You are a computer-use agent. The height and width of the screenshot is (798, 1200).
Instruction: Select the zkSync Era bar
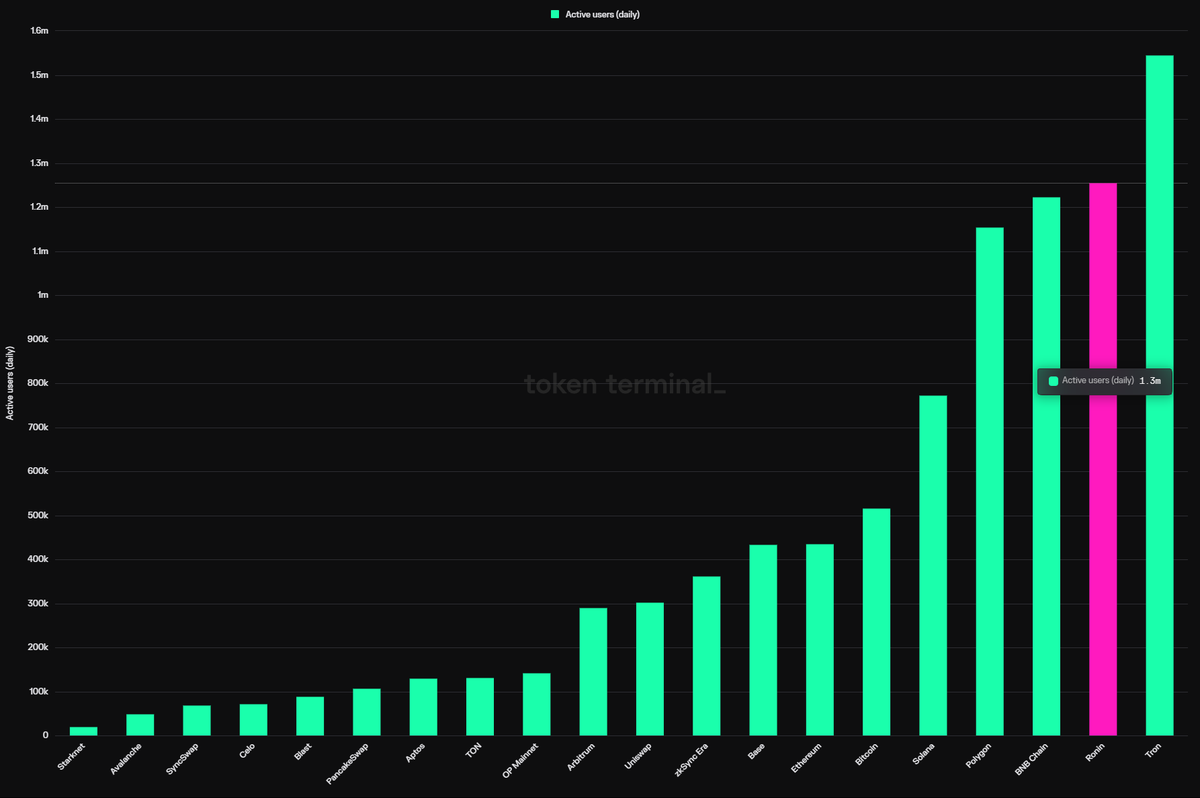[x=706, y=656]
